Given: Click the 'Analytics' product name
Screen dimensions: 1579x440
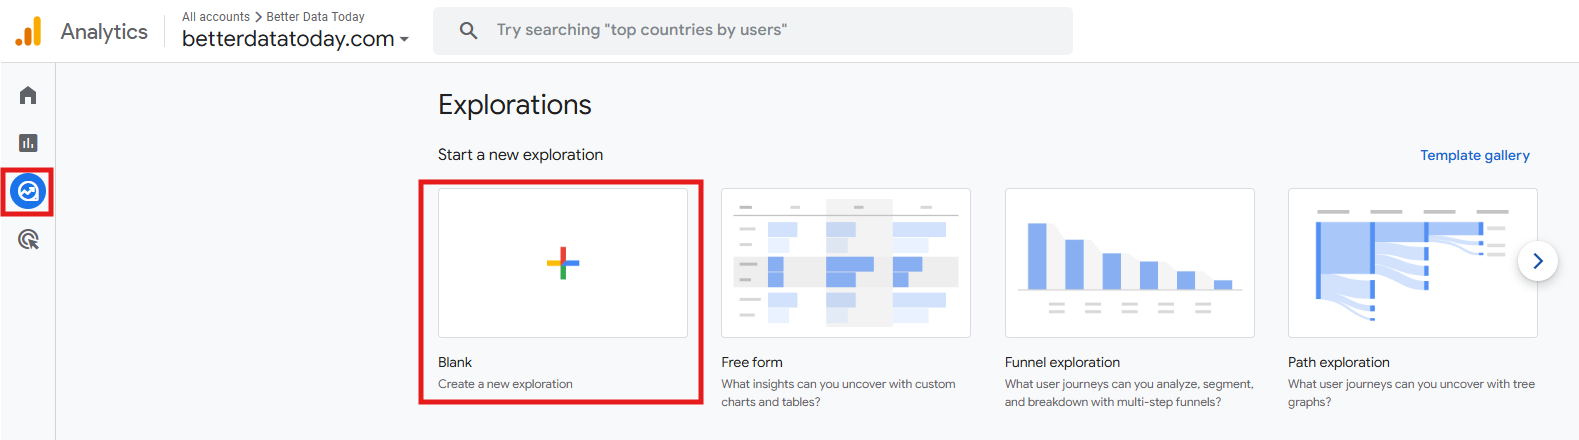Looking at the screenshot, I should point(104,32).
